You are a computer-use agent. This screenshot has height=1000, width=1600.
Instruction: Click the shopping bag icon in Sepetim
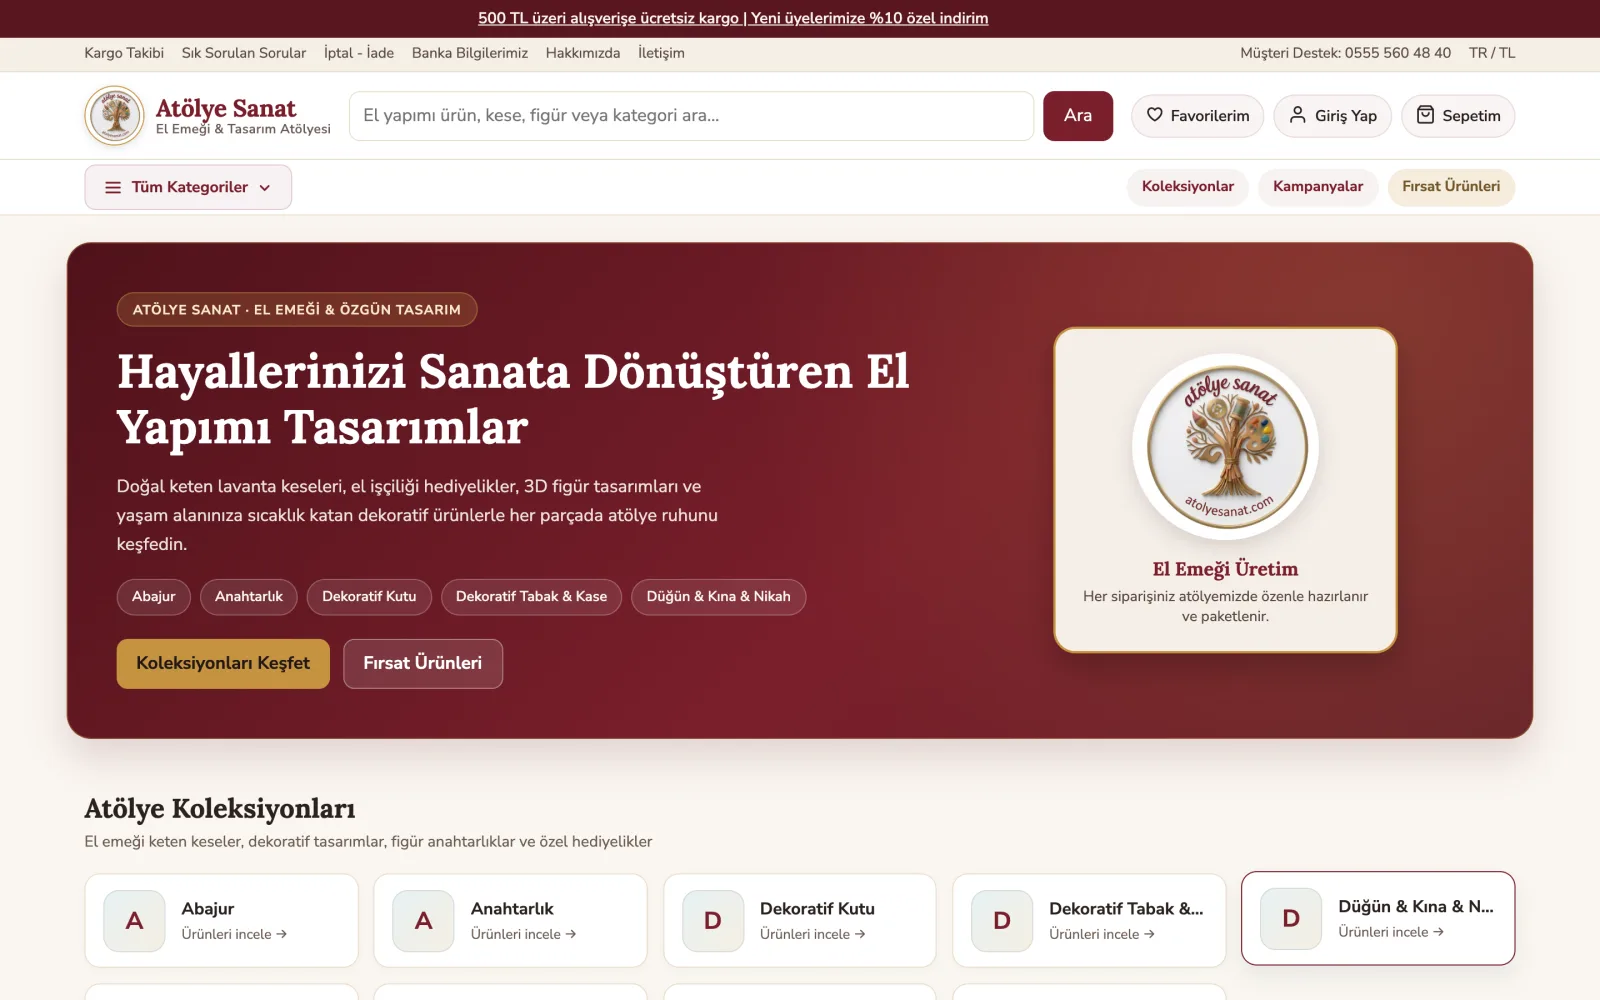pos(1425,115)
